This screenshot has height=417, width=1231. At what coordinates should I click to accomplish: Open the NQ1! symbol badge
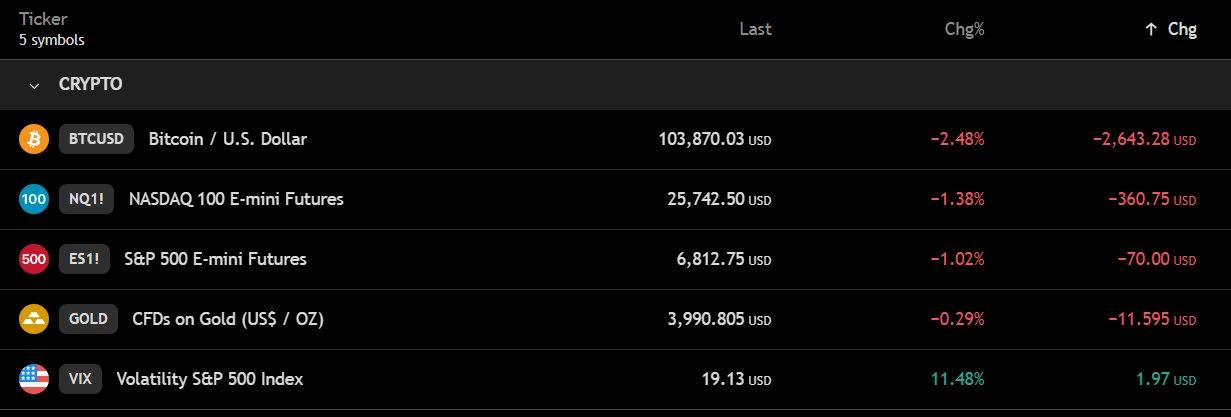coord(84,199)
